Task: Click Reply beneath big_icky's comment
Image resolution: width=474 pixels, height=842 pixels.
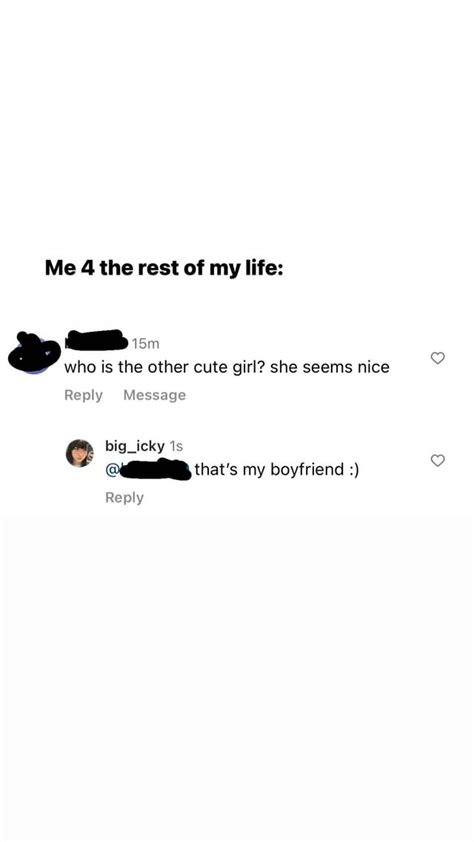Action: pyautogui.click(x=125, y=497)
